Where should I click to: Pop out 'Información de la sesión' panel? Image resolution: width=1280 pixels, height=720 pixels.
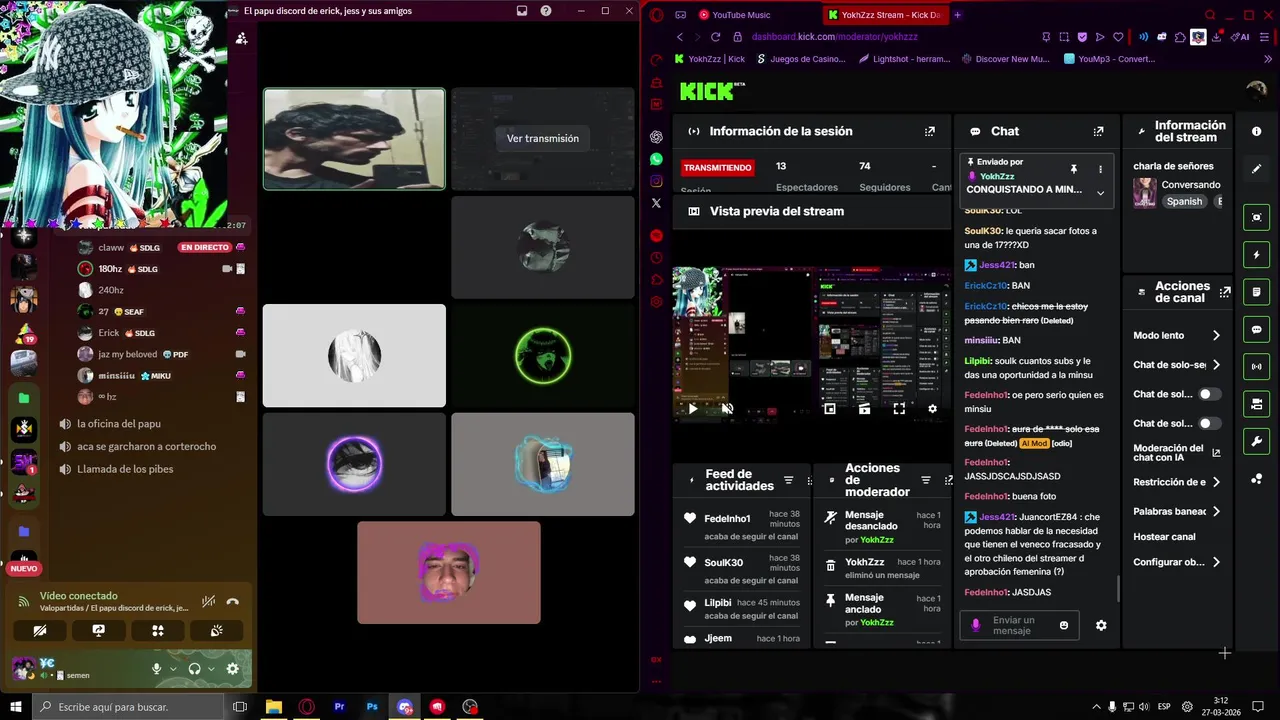[930, 131]
